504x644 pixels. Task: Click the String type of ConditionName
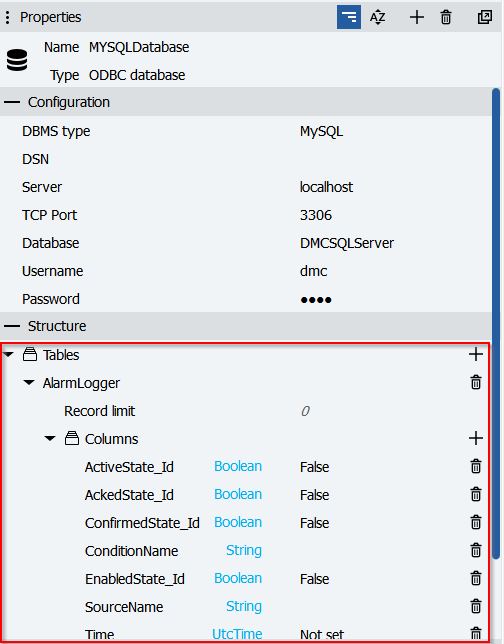[244, 550]
